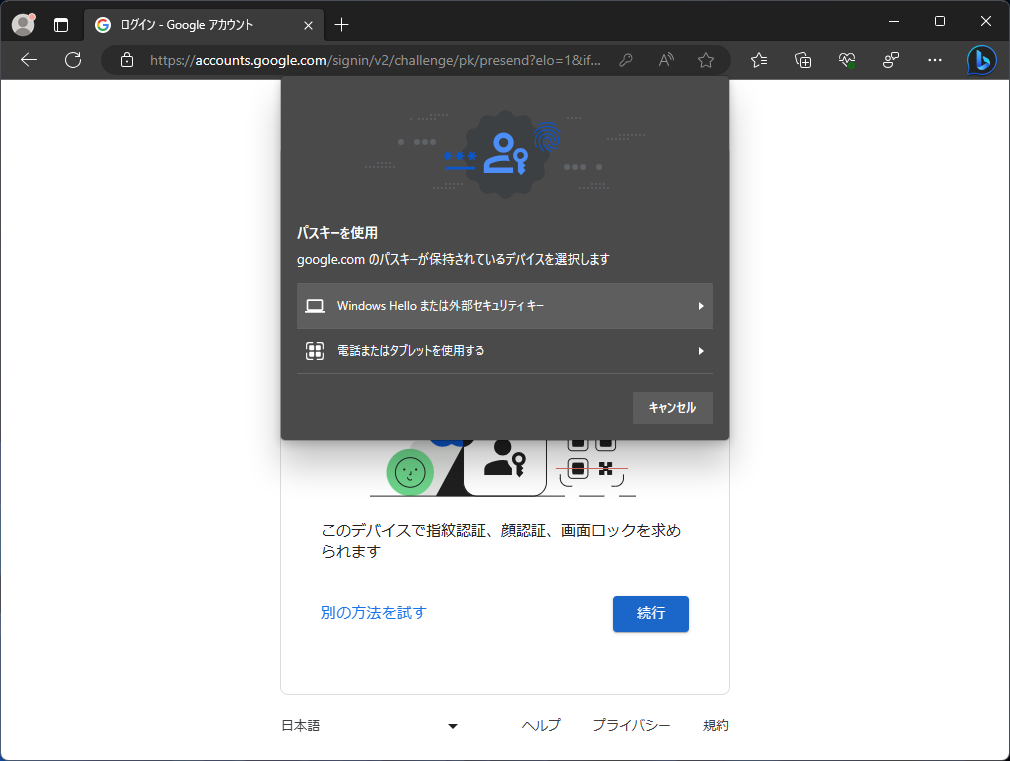Open the Settings and more menu
The width and height of the screenshot is (1010, 761).
[934, 60]
